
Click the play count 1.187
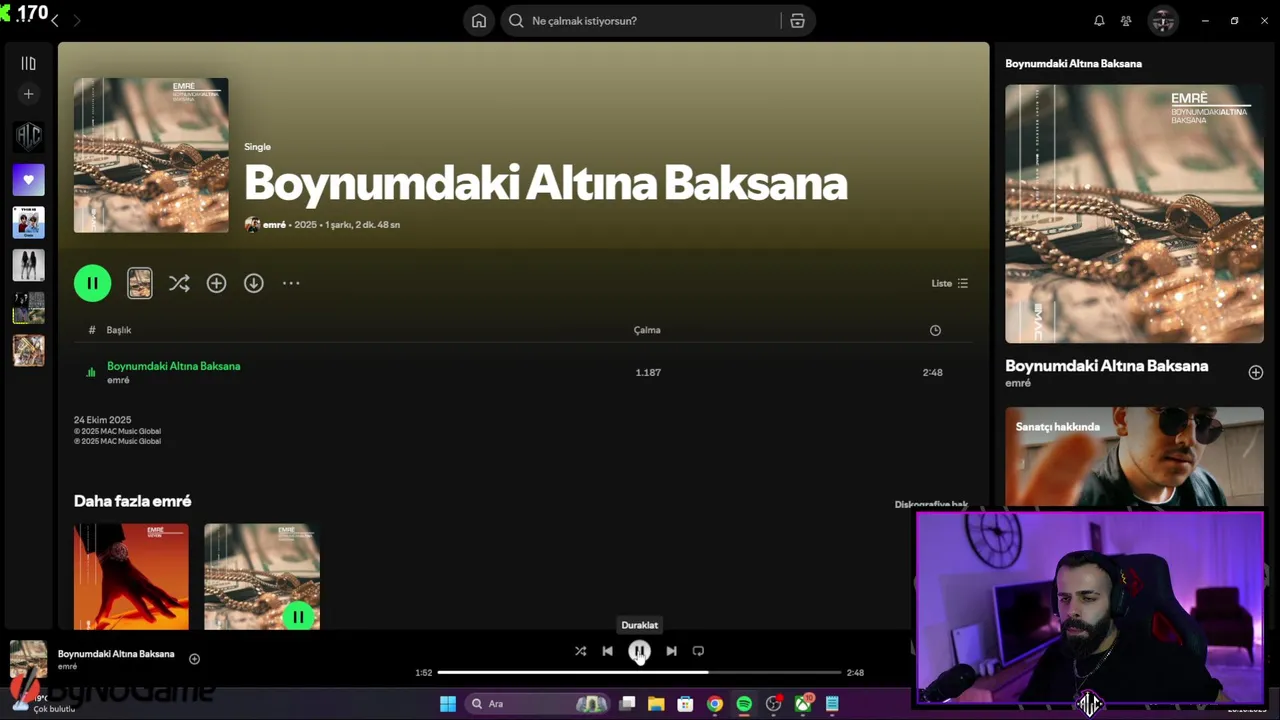pos(648,372)
